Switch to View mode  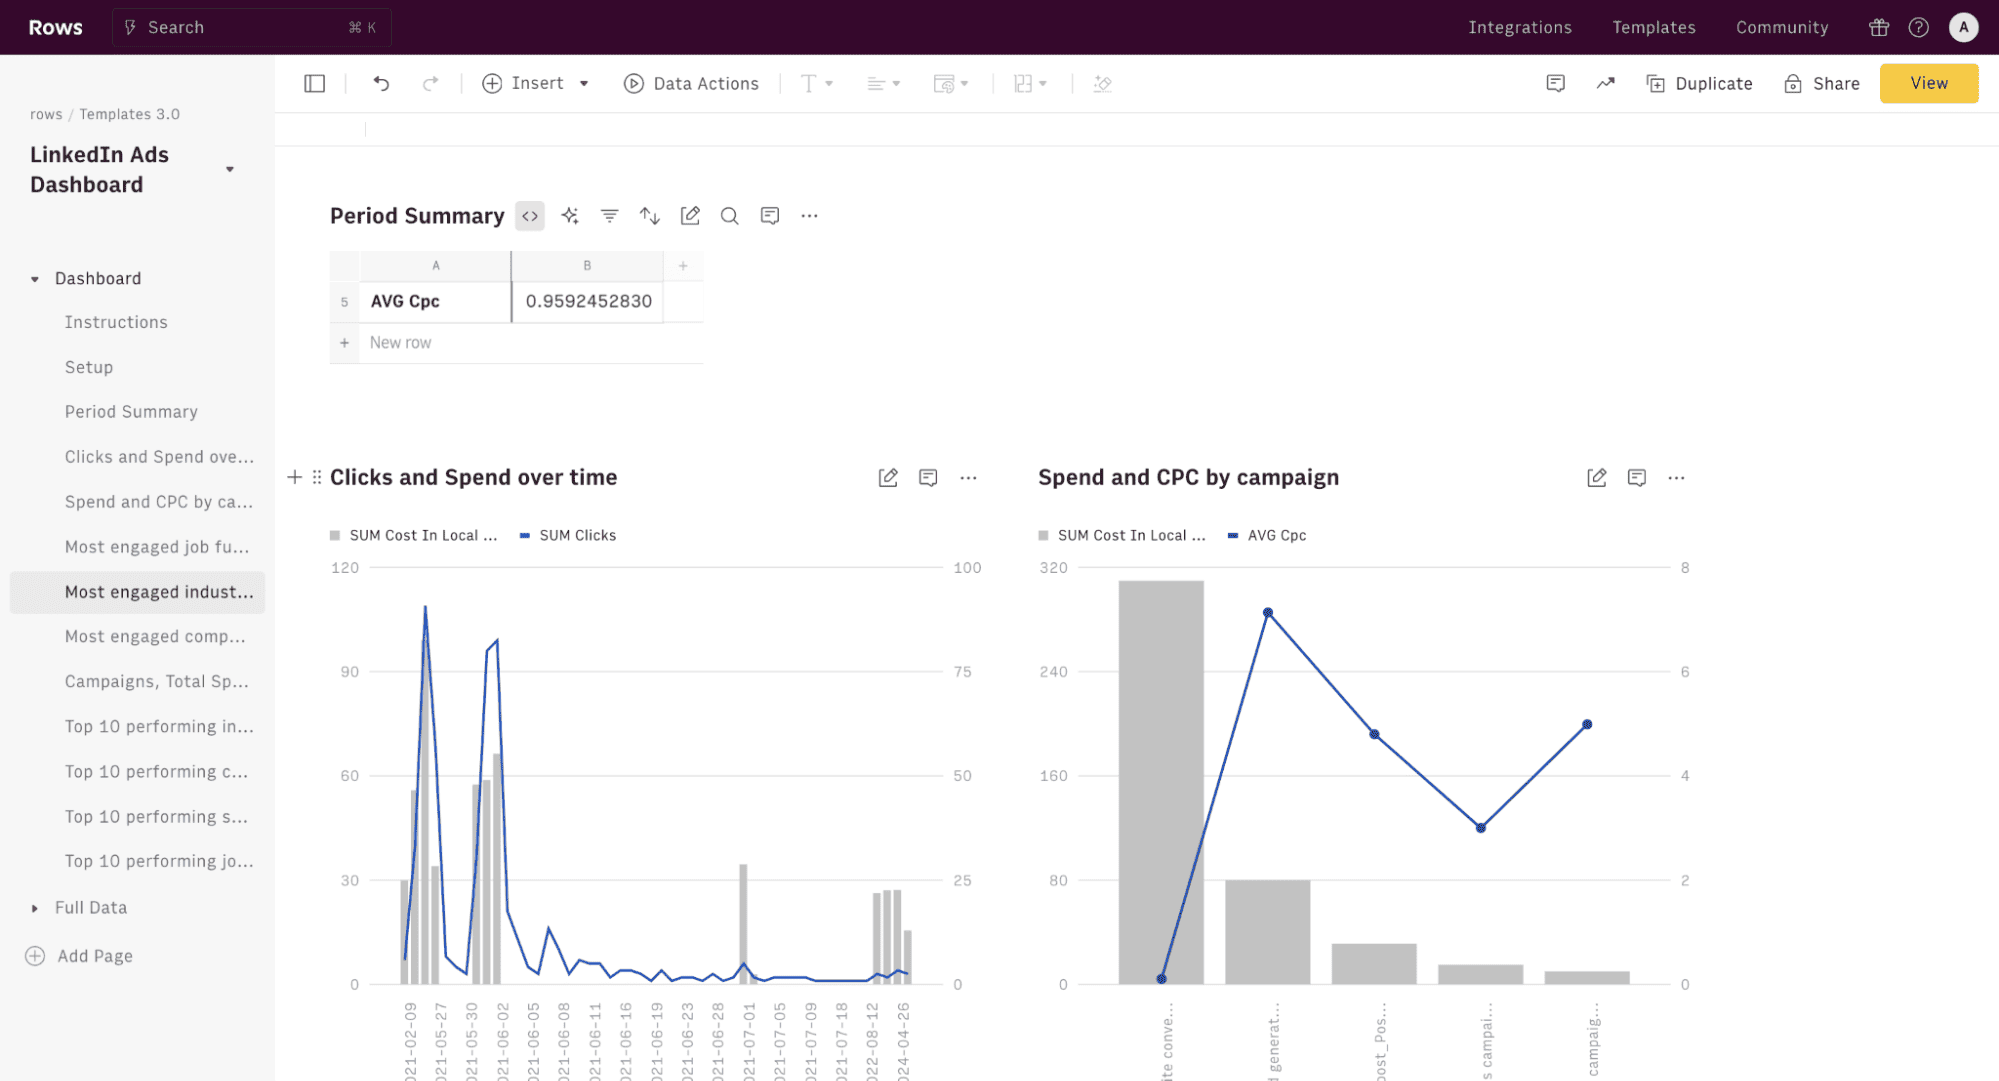click(x=1928, y=83)
